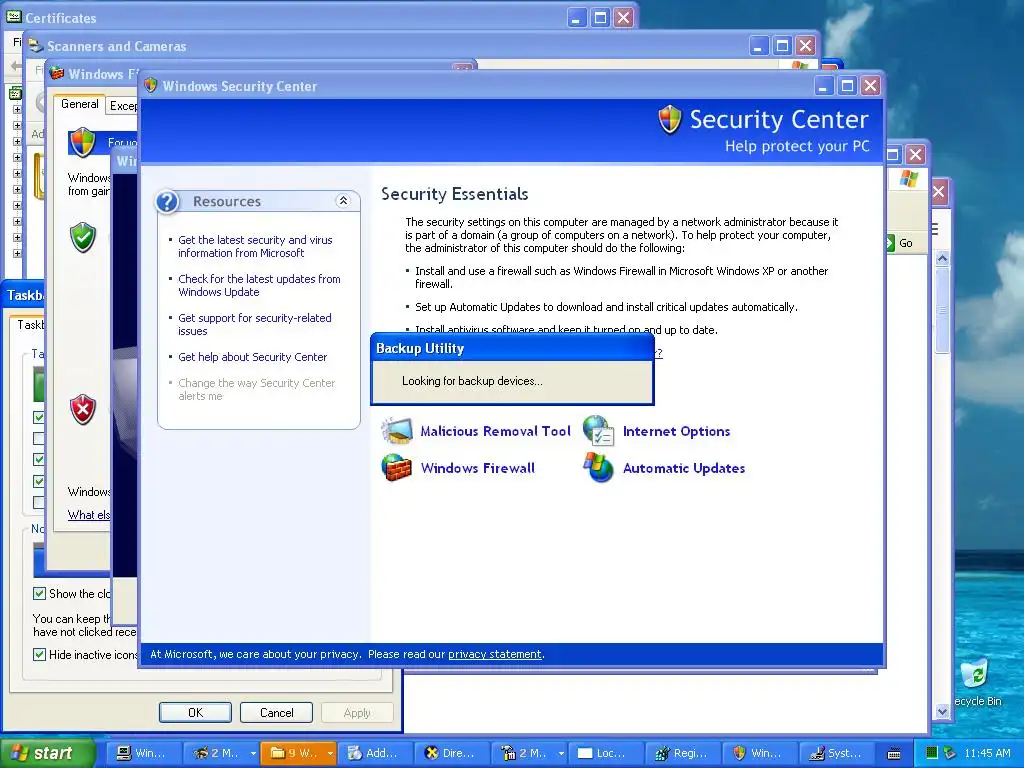Switch to the Dire... taskbar button
The width and height of the screenshot is (1024, 768).
point(451,753)
